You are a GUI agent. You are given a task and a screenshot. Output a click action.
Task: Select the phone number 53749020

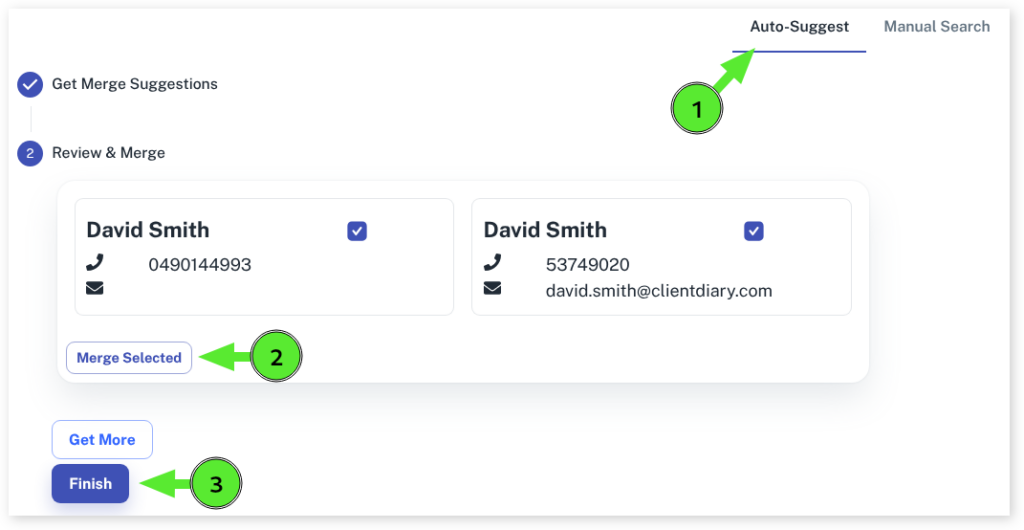click(587, 265)
